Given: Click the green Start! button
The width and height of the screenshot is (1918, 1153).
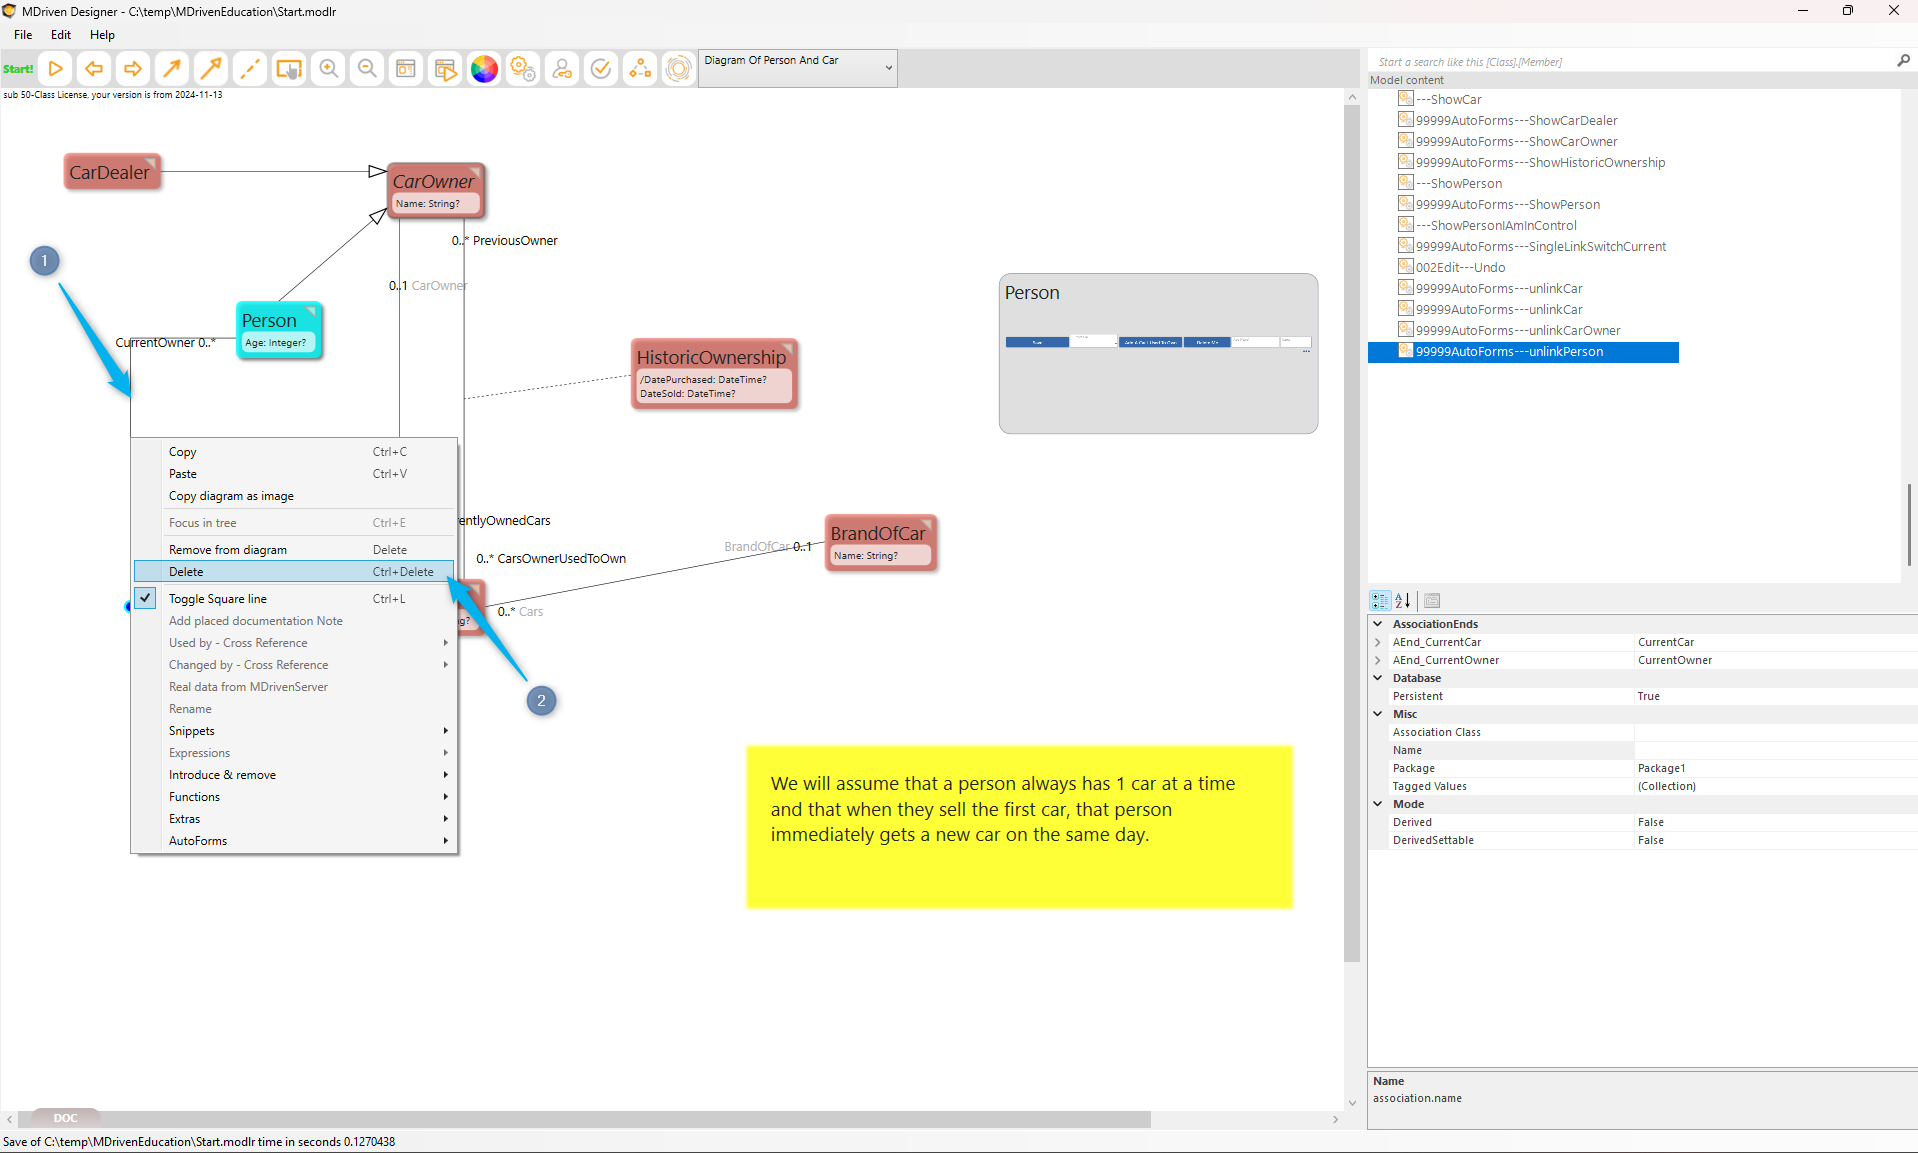Looking at the screenshot, I should pyautogui.click(x=18, y=69).
